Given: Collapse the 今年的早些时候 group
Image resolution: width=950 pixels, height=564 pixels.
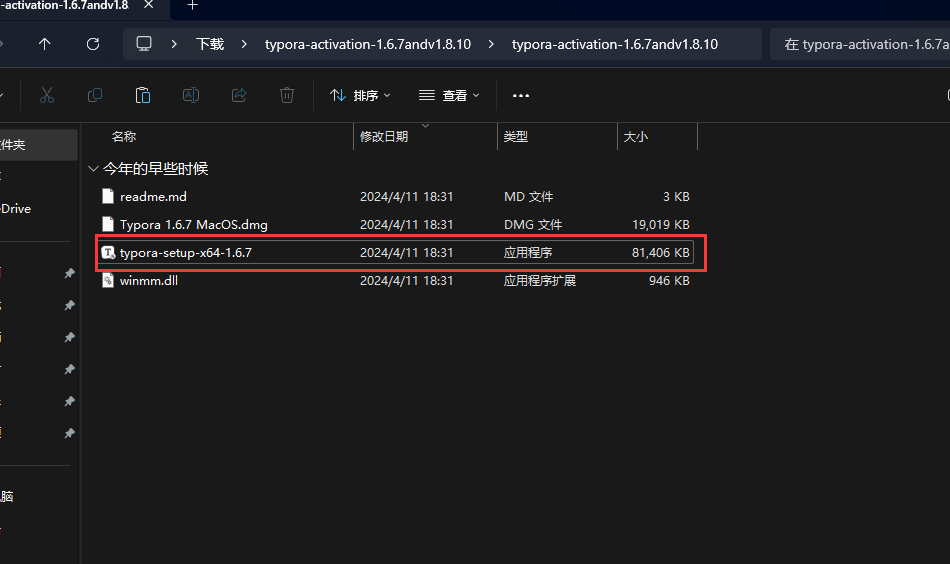Looking at the screenshot, I should coord(93,168).
